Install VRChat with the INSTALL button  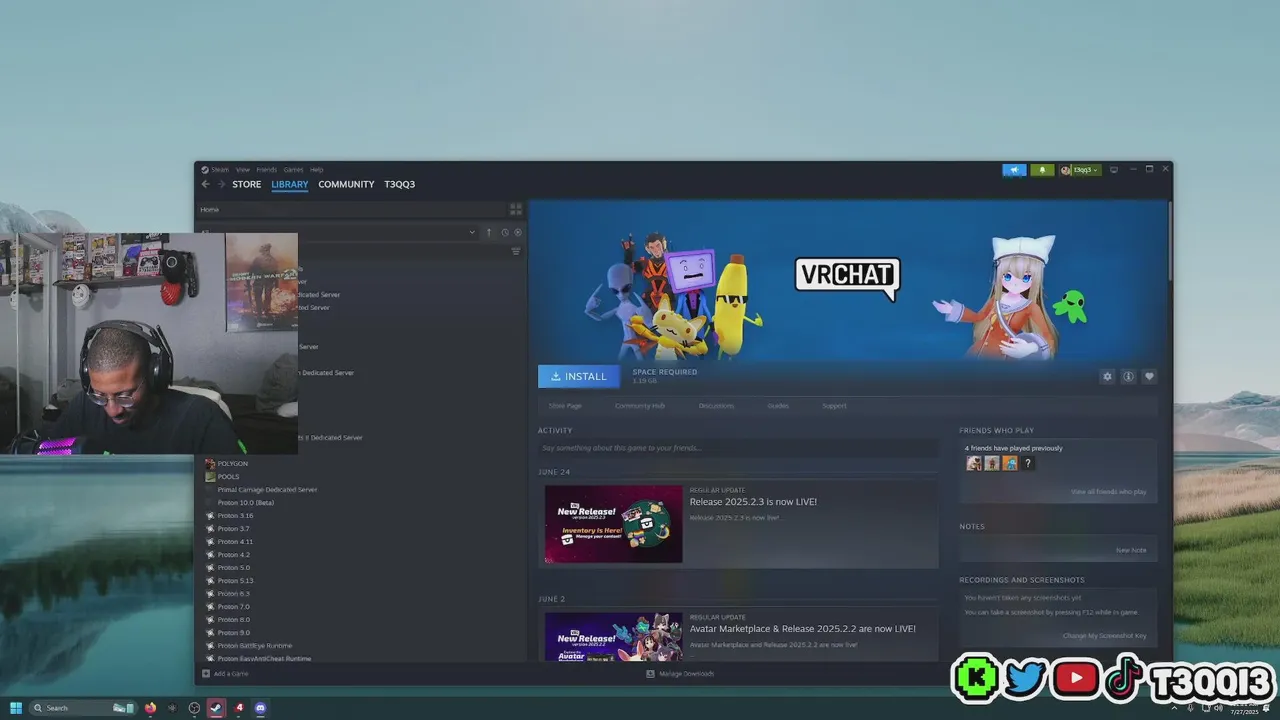(579, 376)
